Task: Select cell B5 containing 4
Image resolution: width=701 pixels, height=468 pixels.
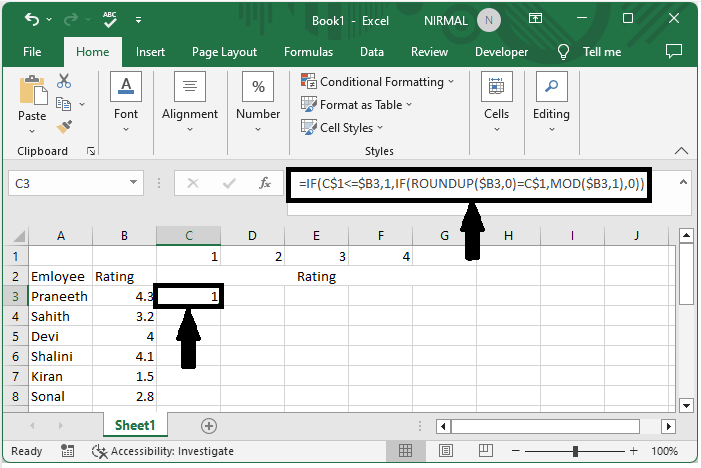Action: [124, 336]
